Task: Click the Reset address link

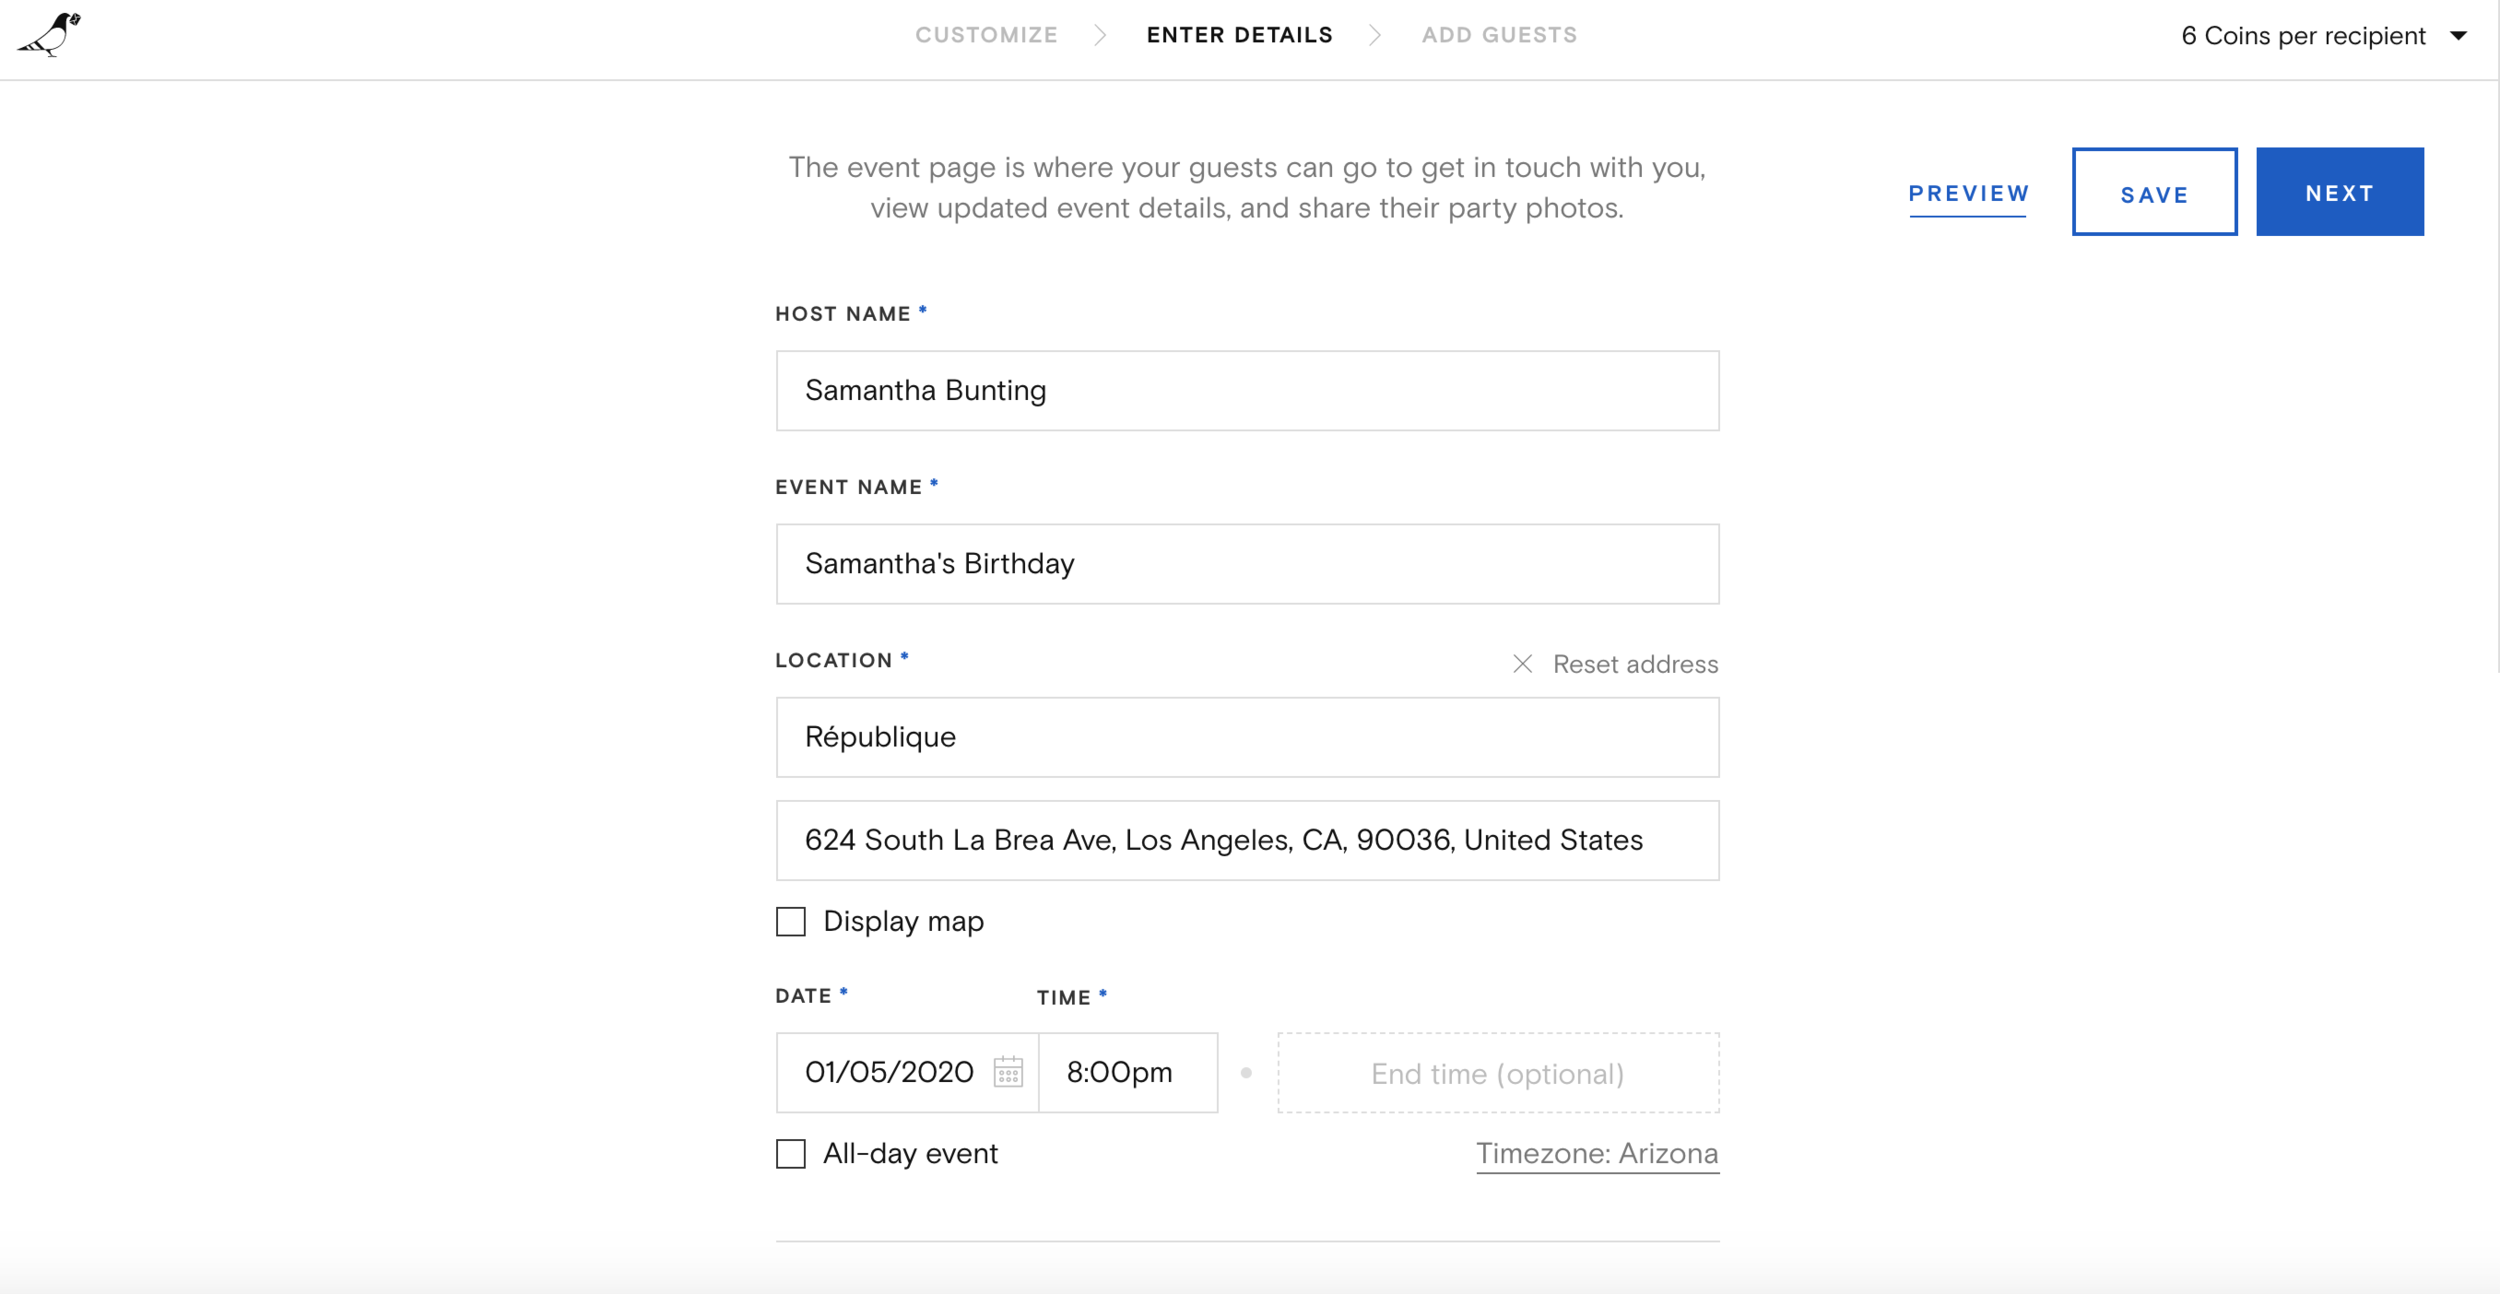Action: coord(1634,664)
